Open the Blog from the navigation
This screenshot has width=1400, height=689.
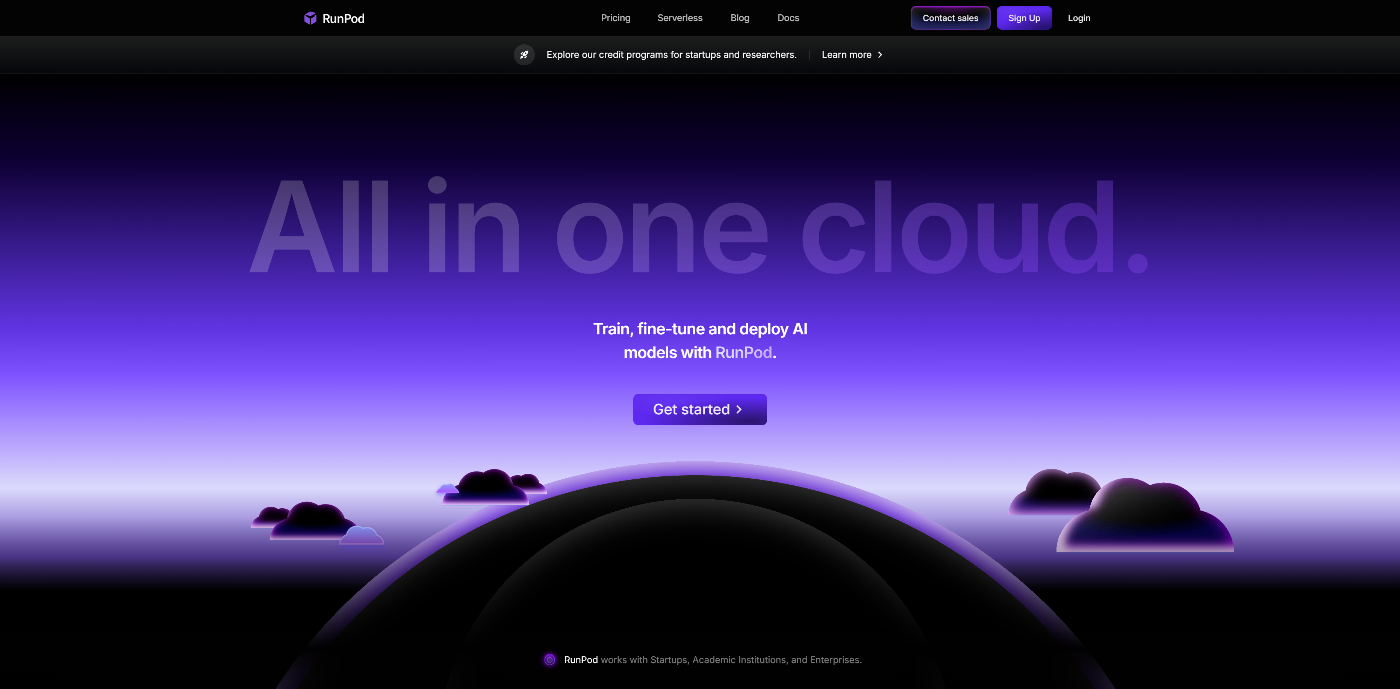click(740, 18)
